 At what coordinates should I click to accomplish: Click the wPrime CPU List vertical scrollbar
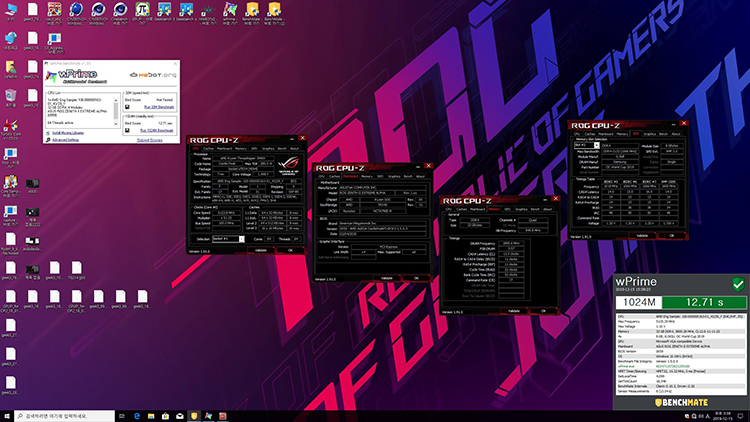coord(116,112)
